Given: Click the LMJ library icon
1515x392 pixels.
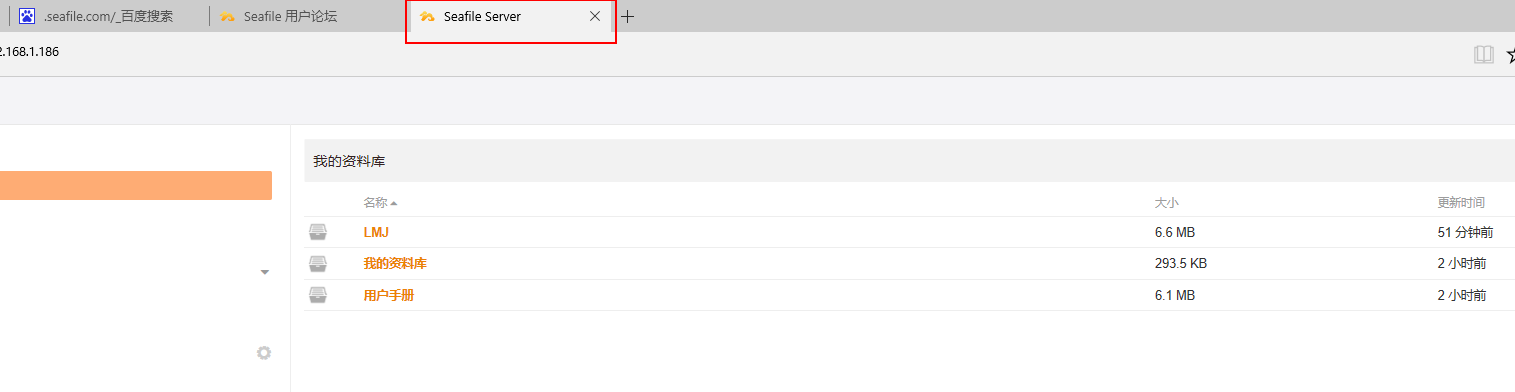Looking at the screenshot, I should tap(318, 232).
